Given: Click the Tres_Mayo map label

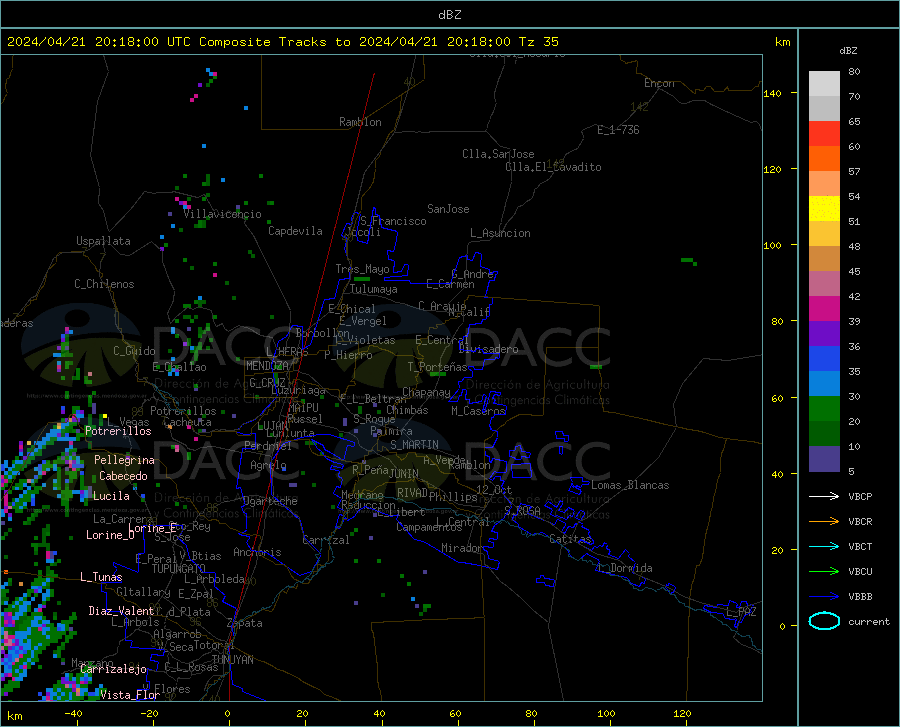Looking at the screenshot, I should [x=362, y=269].
